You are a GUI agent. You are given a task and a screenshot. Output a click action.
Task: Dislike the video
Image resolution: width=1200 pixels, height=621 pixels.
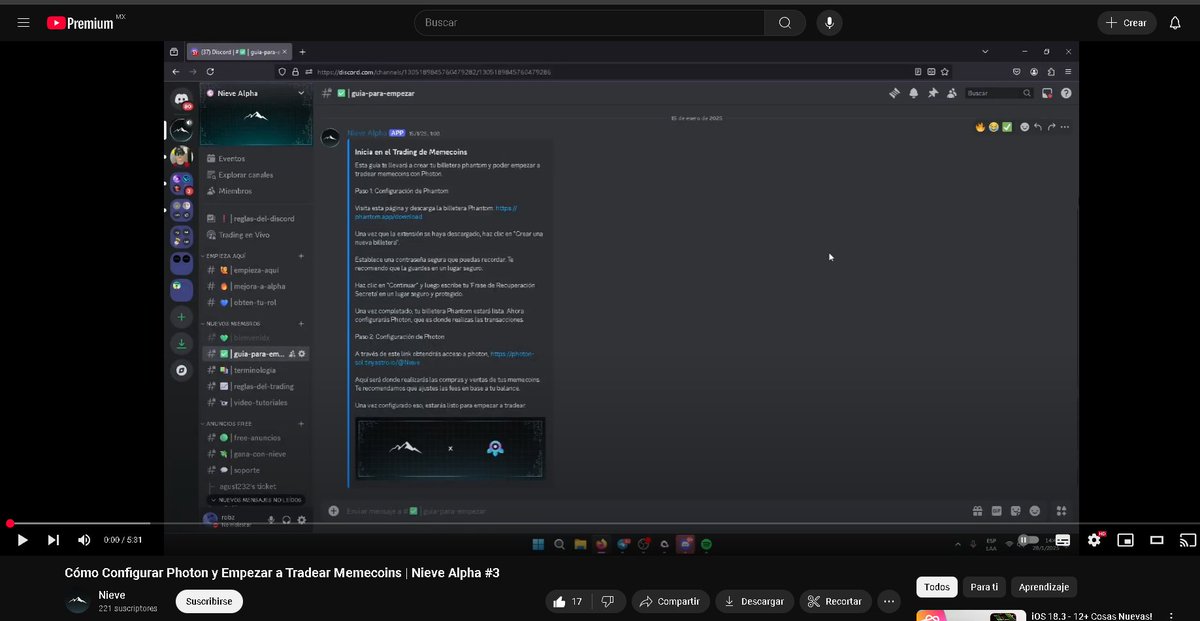pyautogui.click(x=606, y=601)
